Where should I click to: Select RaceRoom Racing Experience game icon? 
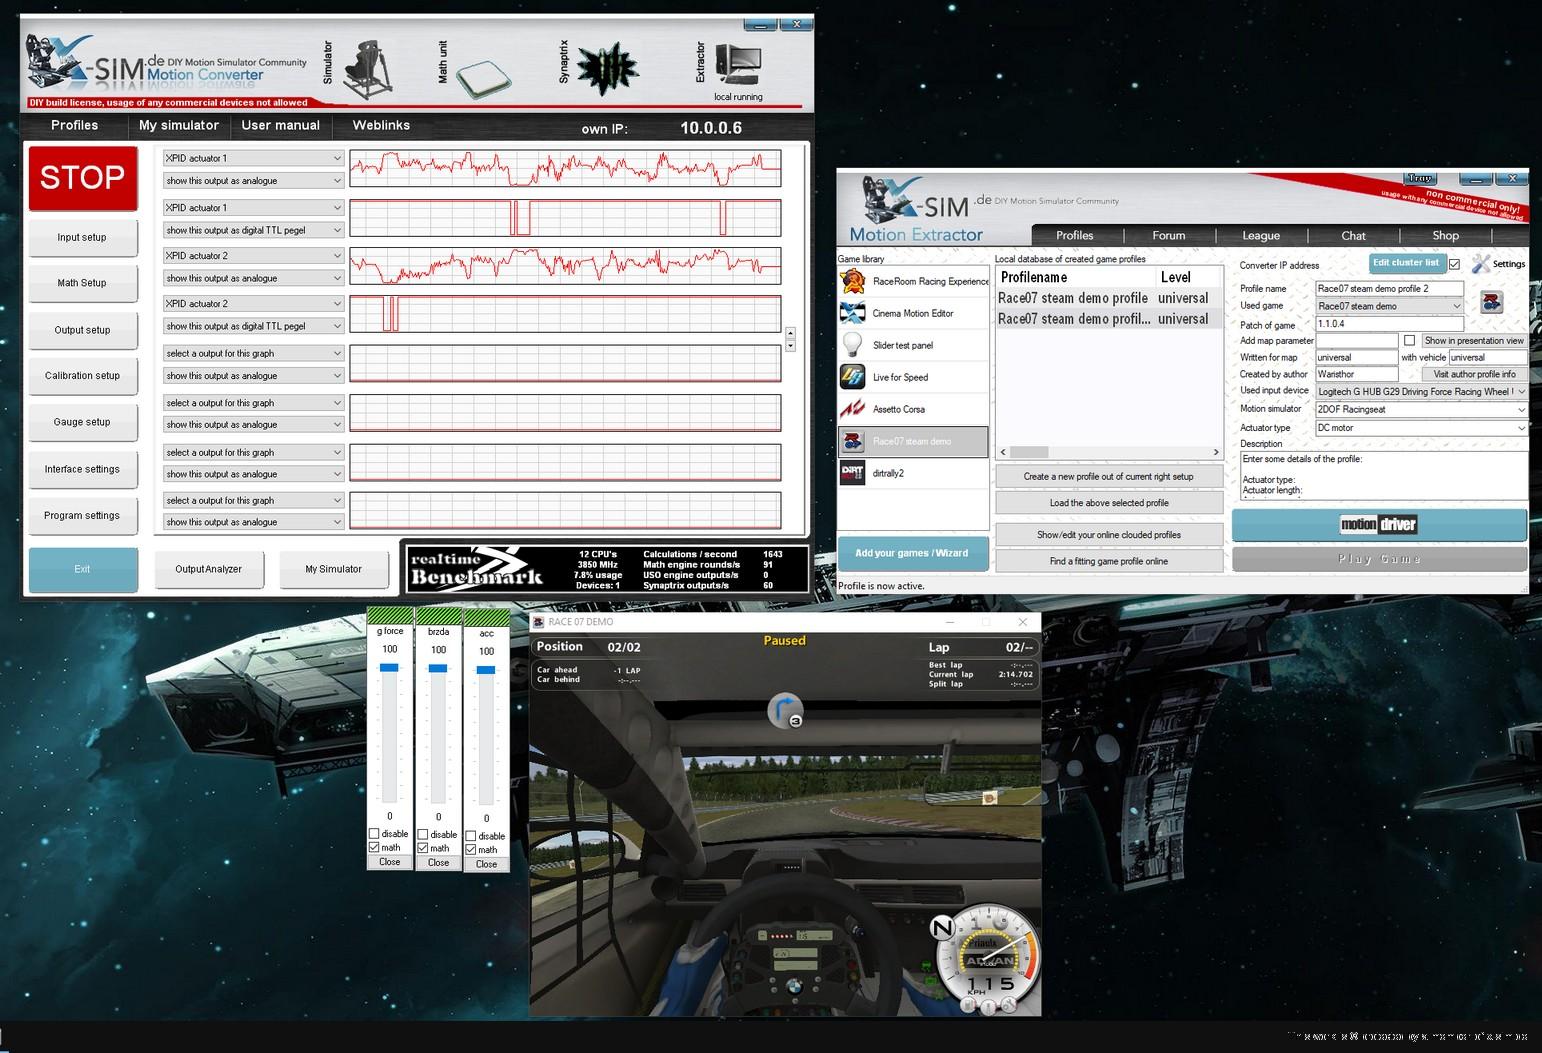(x=853, y=281)
